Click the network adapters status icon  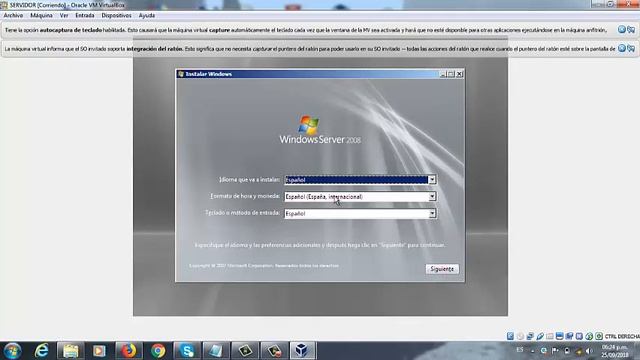[x=530, y=336]
